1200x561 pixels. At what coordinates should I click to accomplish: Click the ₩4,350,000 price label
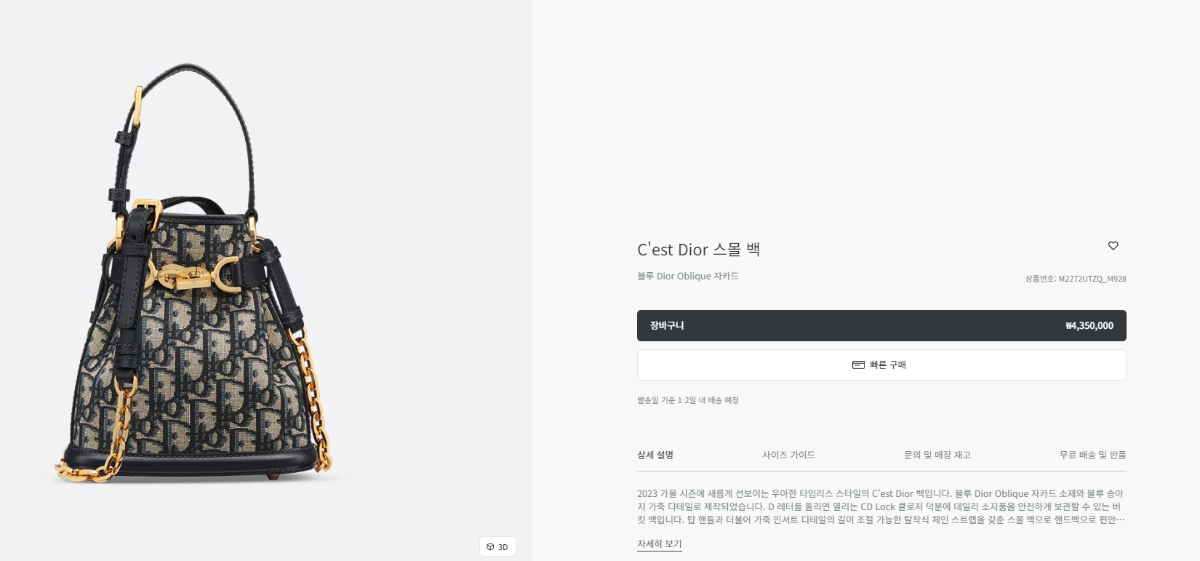(1089, 326)
